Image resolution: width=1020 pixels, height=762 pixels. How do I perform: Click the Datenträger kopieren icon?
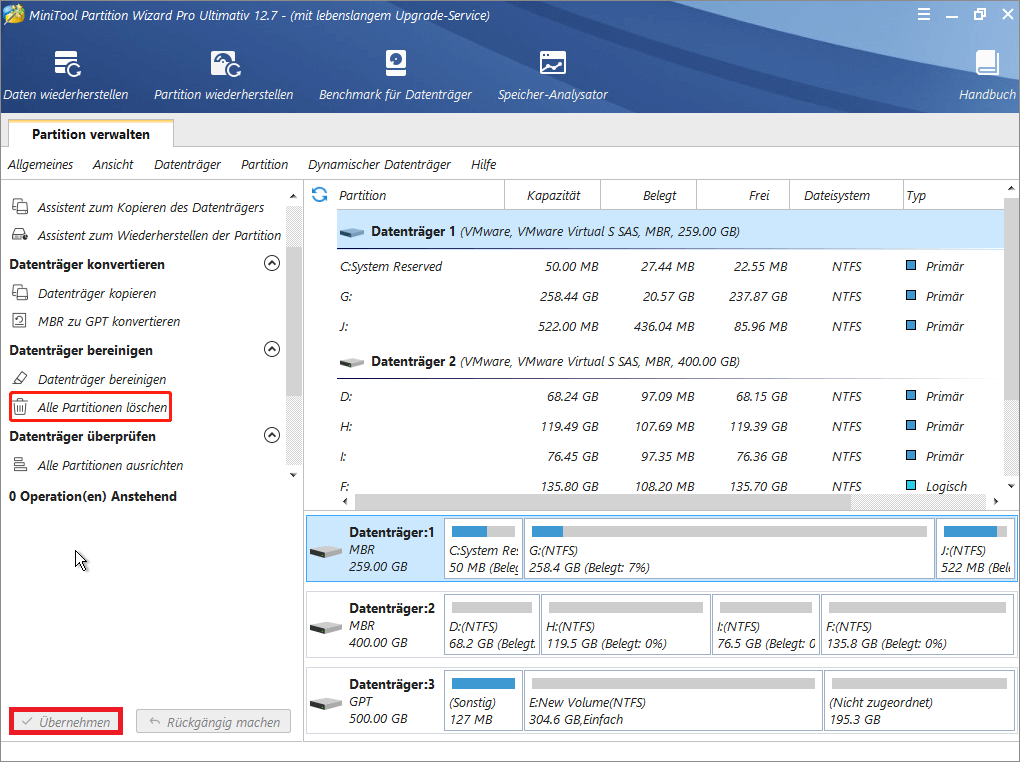(x=20, y=293)
